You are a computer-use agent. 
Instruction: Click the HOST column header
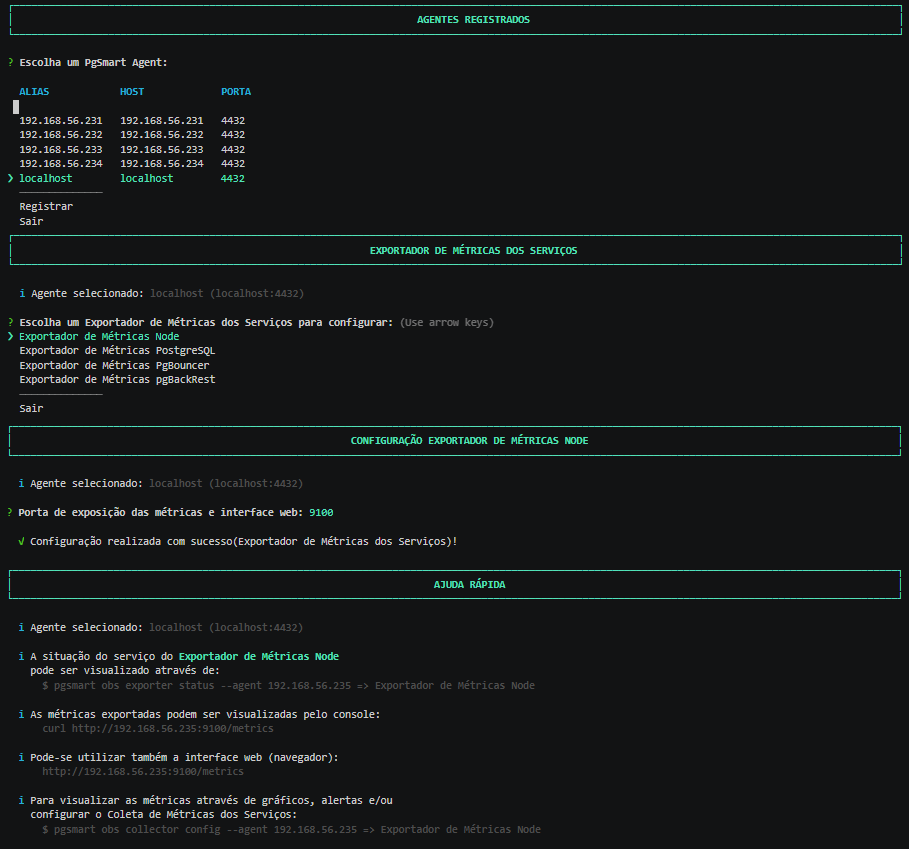tap(132, 92)
